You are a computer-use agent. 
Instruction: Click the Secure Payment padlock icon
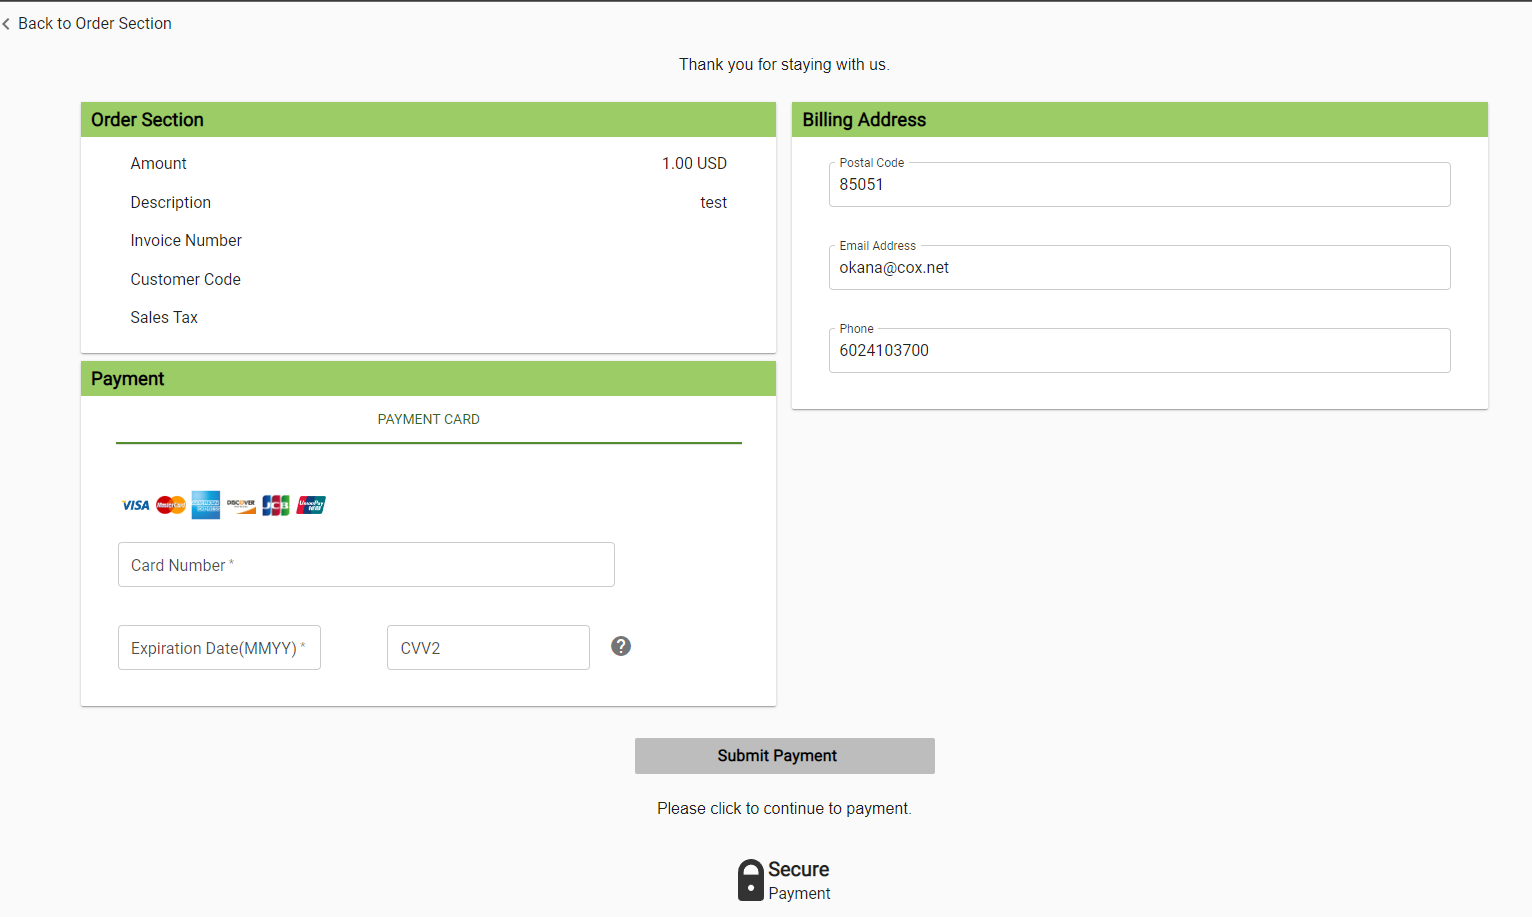click(x=750, y=880)
